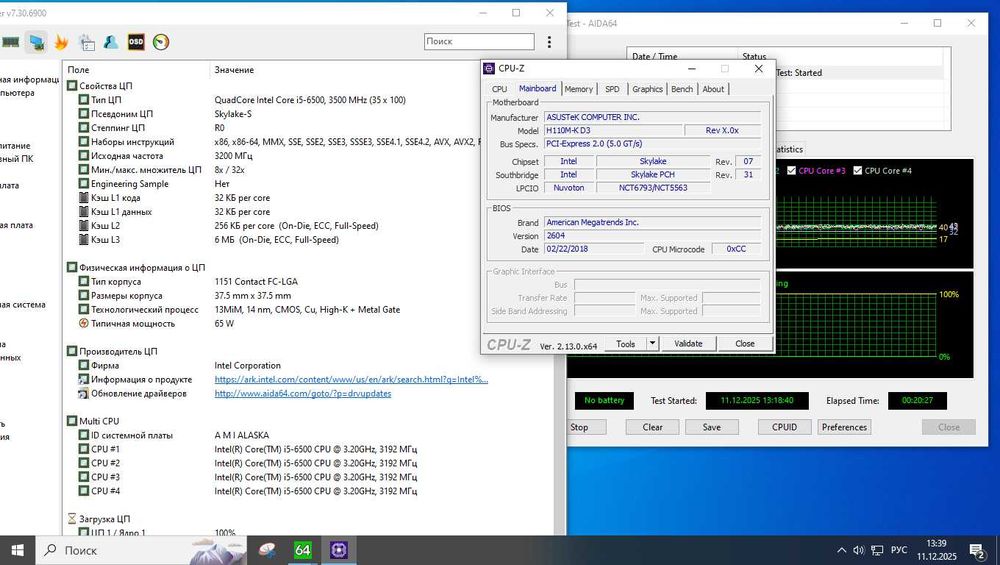
Task: Click the chip icon beside Кэш L3
Action: click(84, 240)
